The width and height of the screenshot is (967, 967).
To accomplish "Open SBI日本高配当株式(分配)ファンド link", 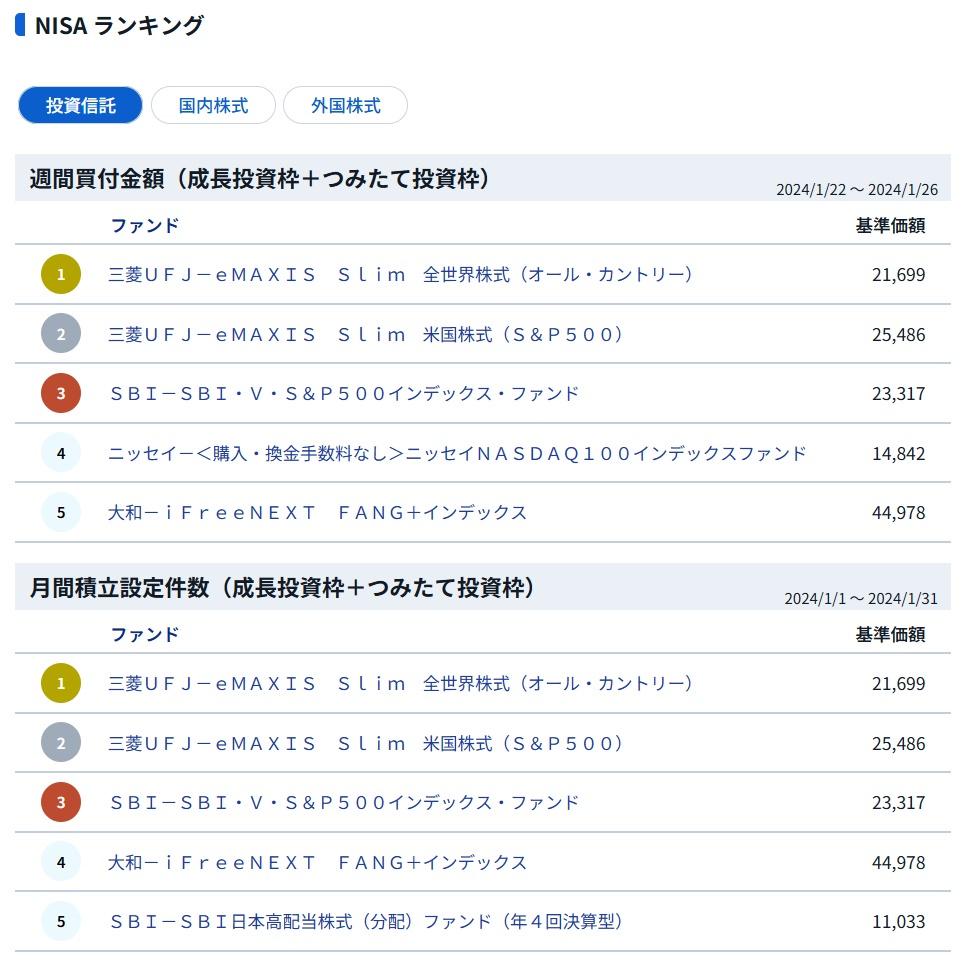I will tap(366, 921).
